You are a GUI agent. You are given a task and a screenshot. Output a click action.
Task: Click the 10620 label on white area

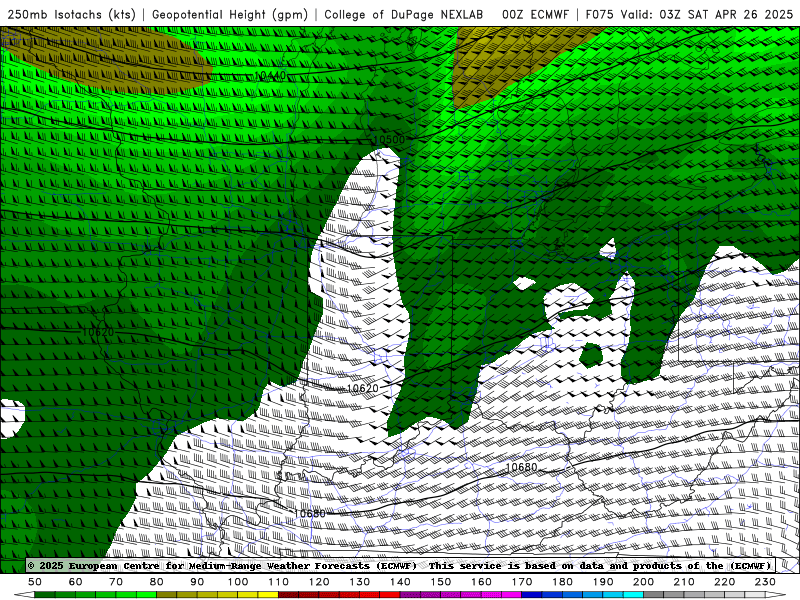coord(363,388)
